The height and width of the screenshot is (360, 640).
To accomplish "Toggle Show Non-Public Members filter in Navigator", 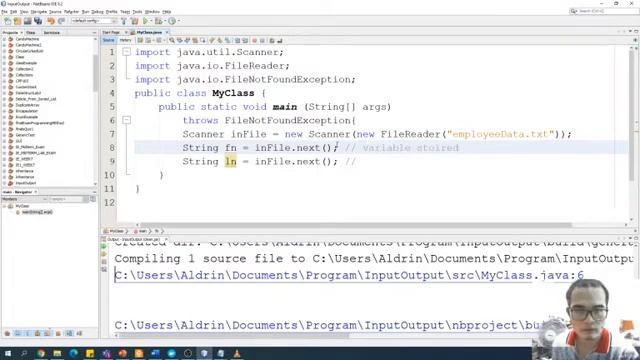I will click(38, 333).
